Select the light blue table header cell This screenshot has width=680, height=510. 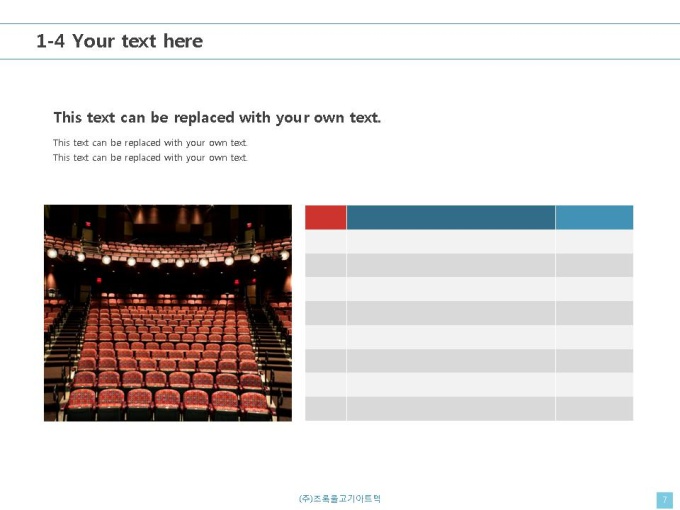tap(594, 217)
